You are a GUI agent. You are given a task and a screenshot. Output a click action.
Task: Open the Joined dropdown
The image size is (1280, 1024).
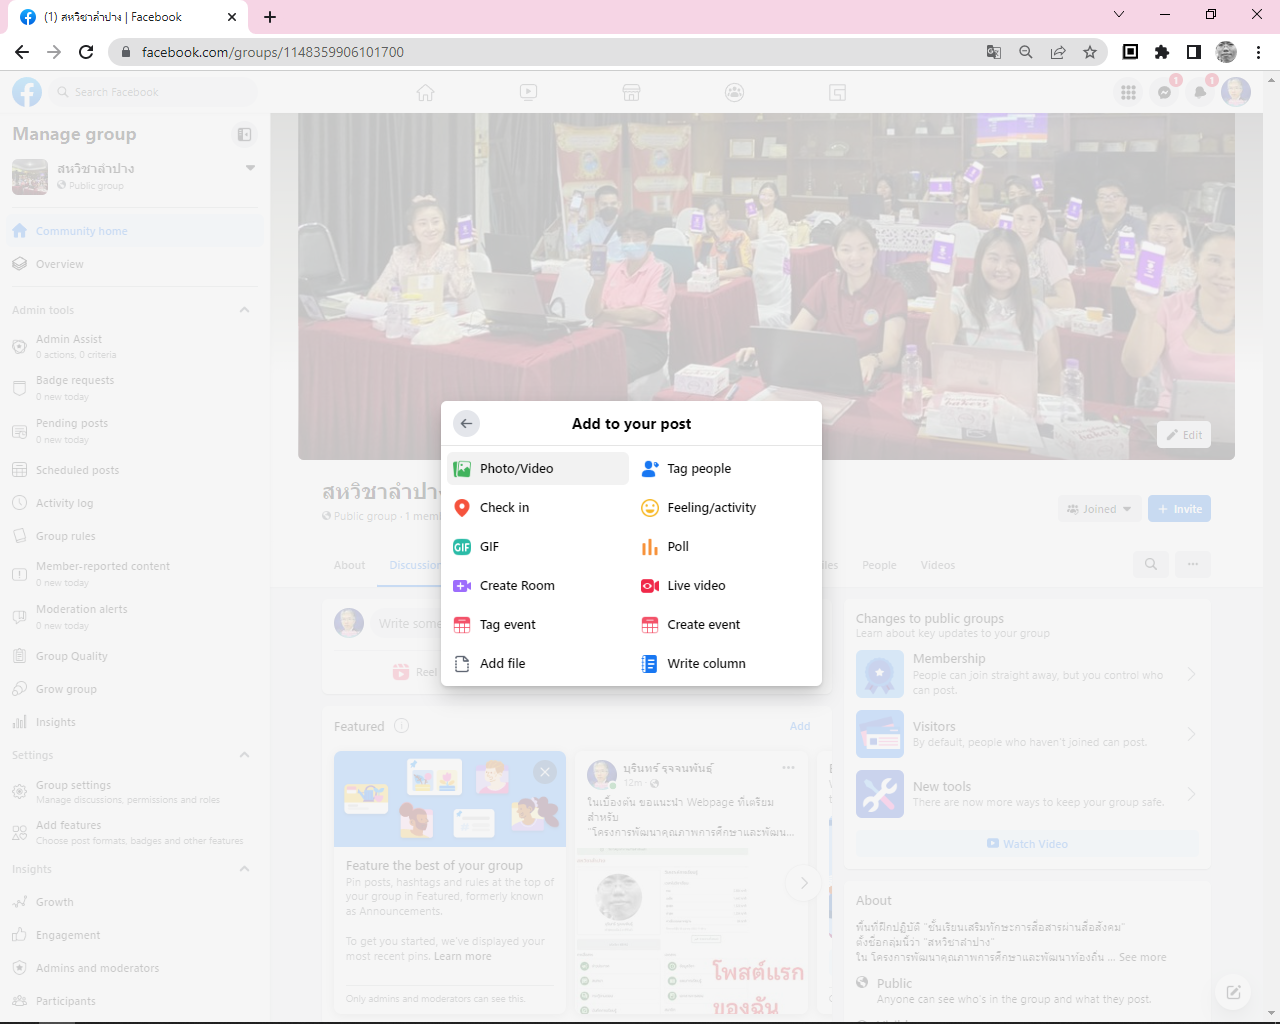pos(1100,509)
